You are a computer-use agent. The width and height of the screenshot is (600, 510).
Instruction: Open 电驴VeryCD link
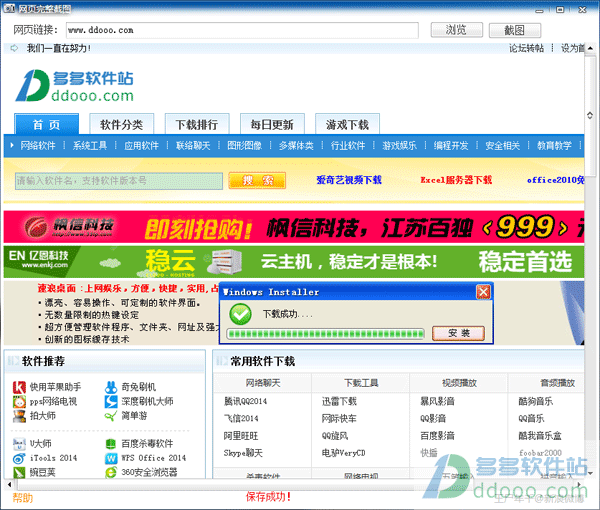click(x=344, y=453)
